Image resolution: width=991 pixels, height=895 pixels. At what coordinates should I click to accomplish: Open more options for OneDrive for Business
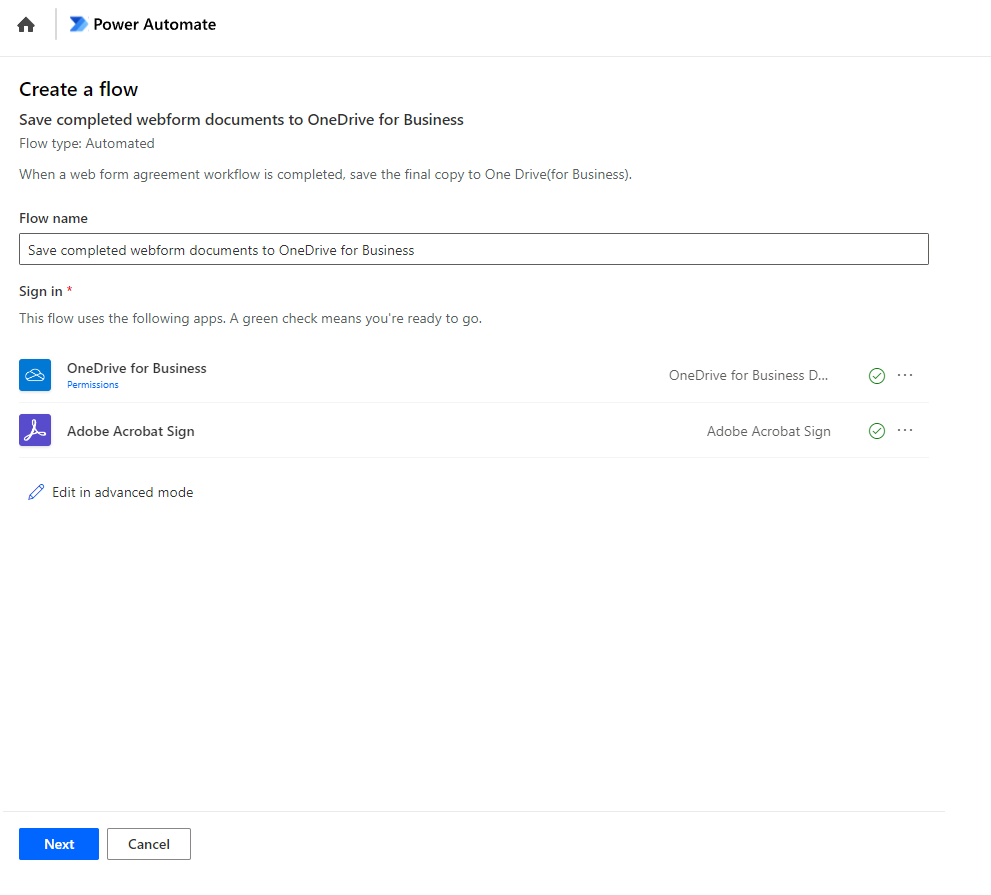pyautogui.click(x=905, y=375)
